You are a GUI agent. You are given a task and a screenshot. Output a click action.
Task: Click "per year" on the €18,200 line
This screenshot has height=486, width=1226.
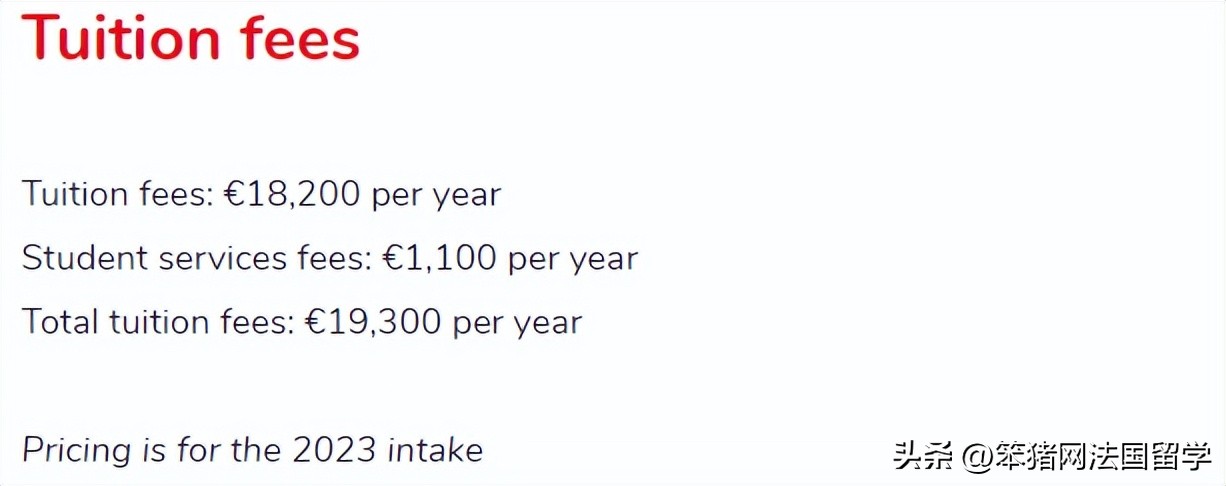(436, 194)
